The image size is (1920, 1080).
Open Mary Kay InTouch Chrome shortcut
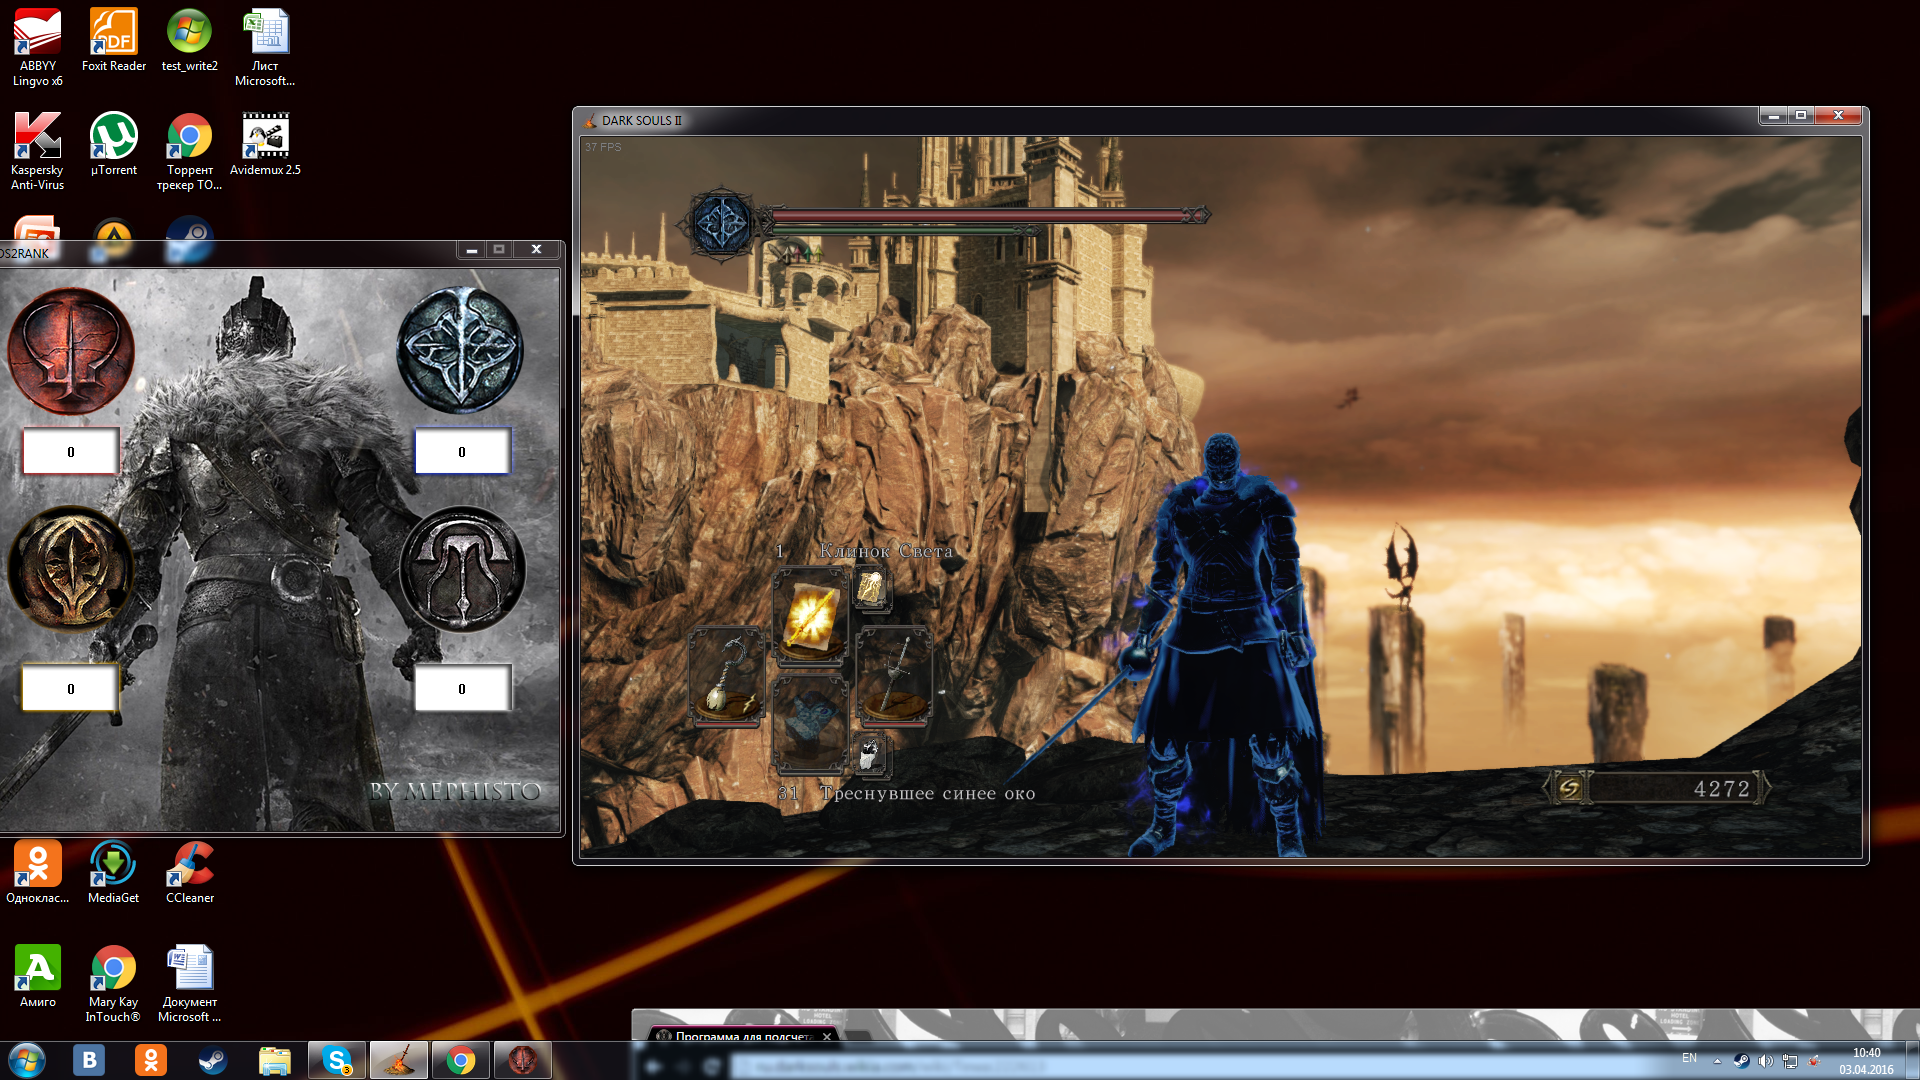[113, 983]
